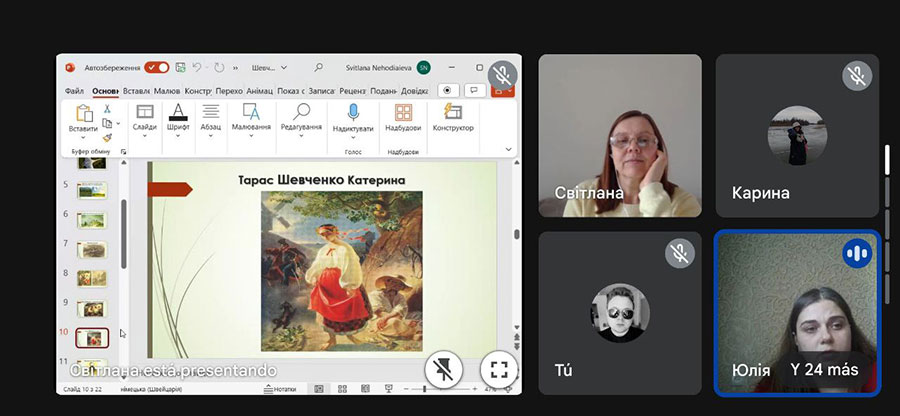Click the record button beside ribbon tabs
900x416 pixels.
click(448, 91)
